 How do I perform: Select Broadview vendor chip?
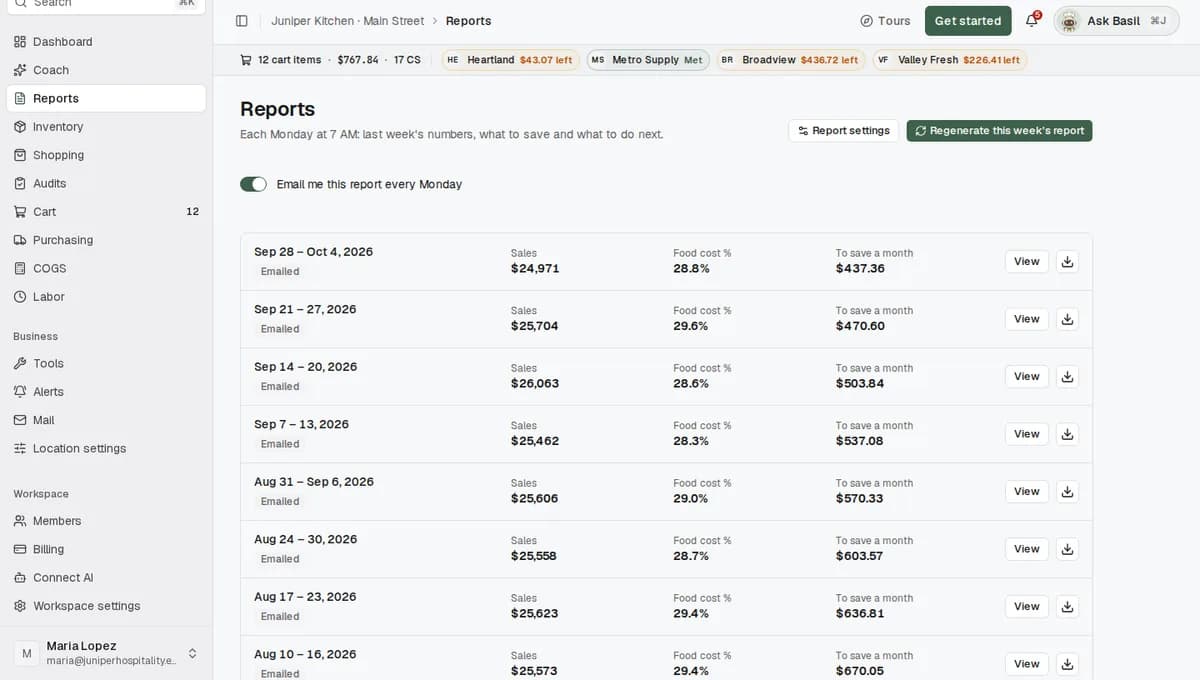point(790,60)
